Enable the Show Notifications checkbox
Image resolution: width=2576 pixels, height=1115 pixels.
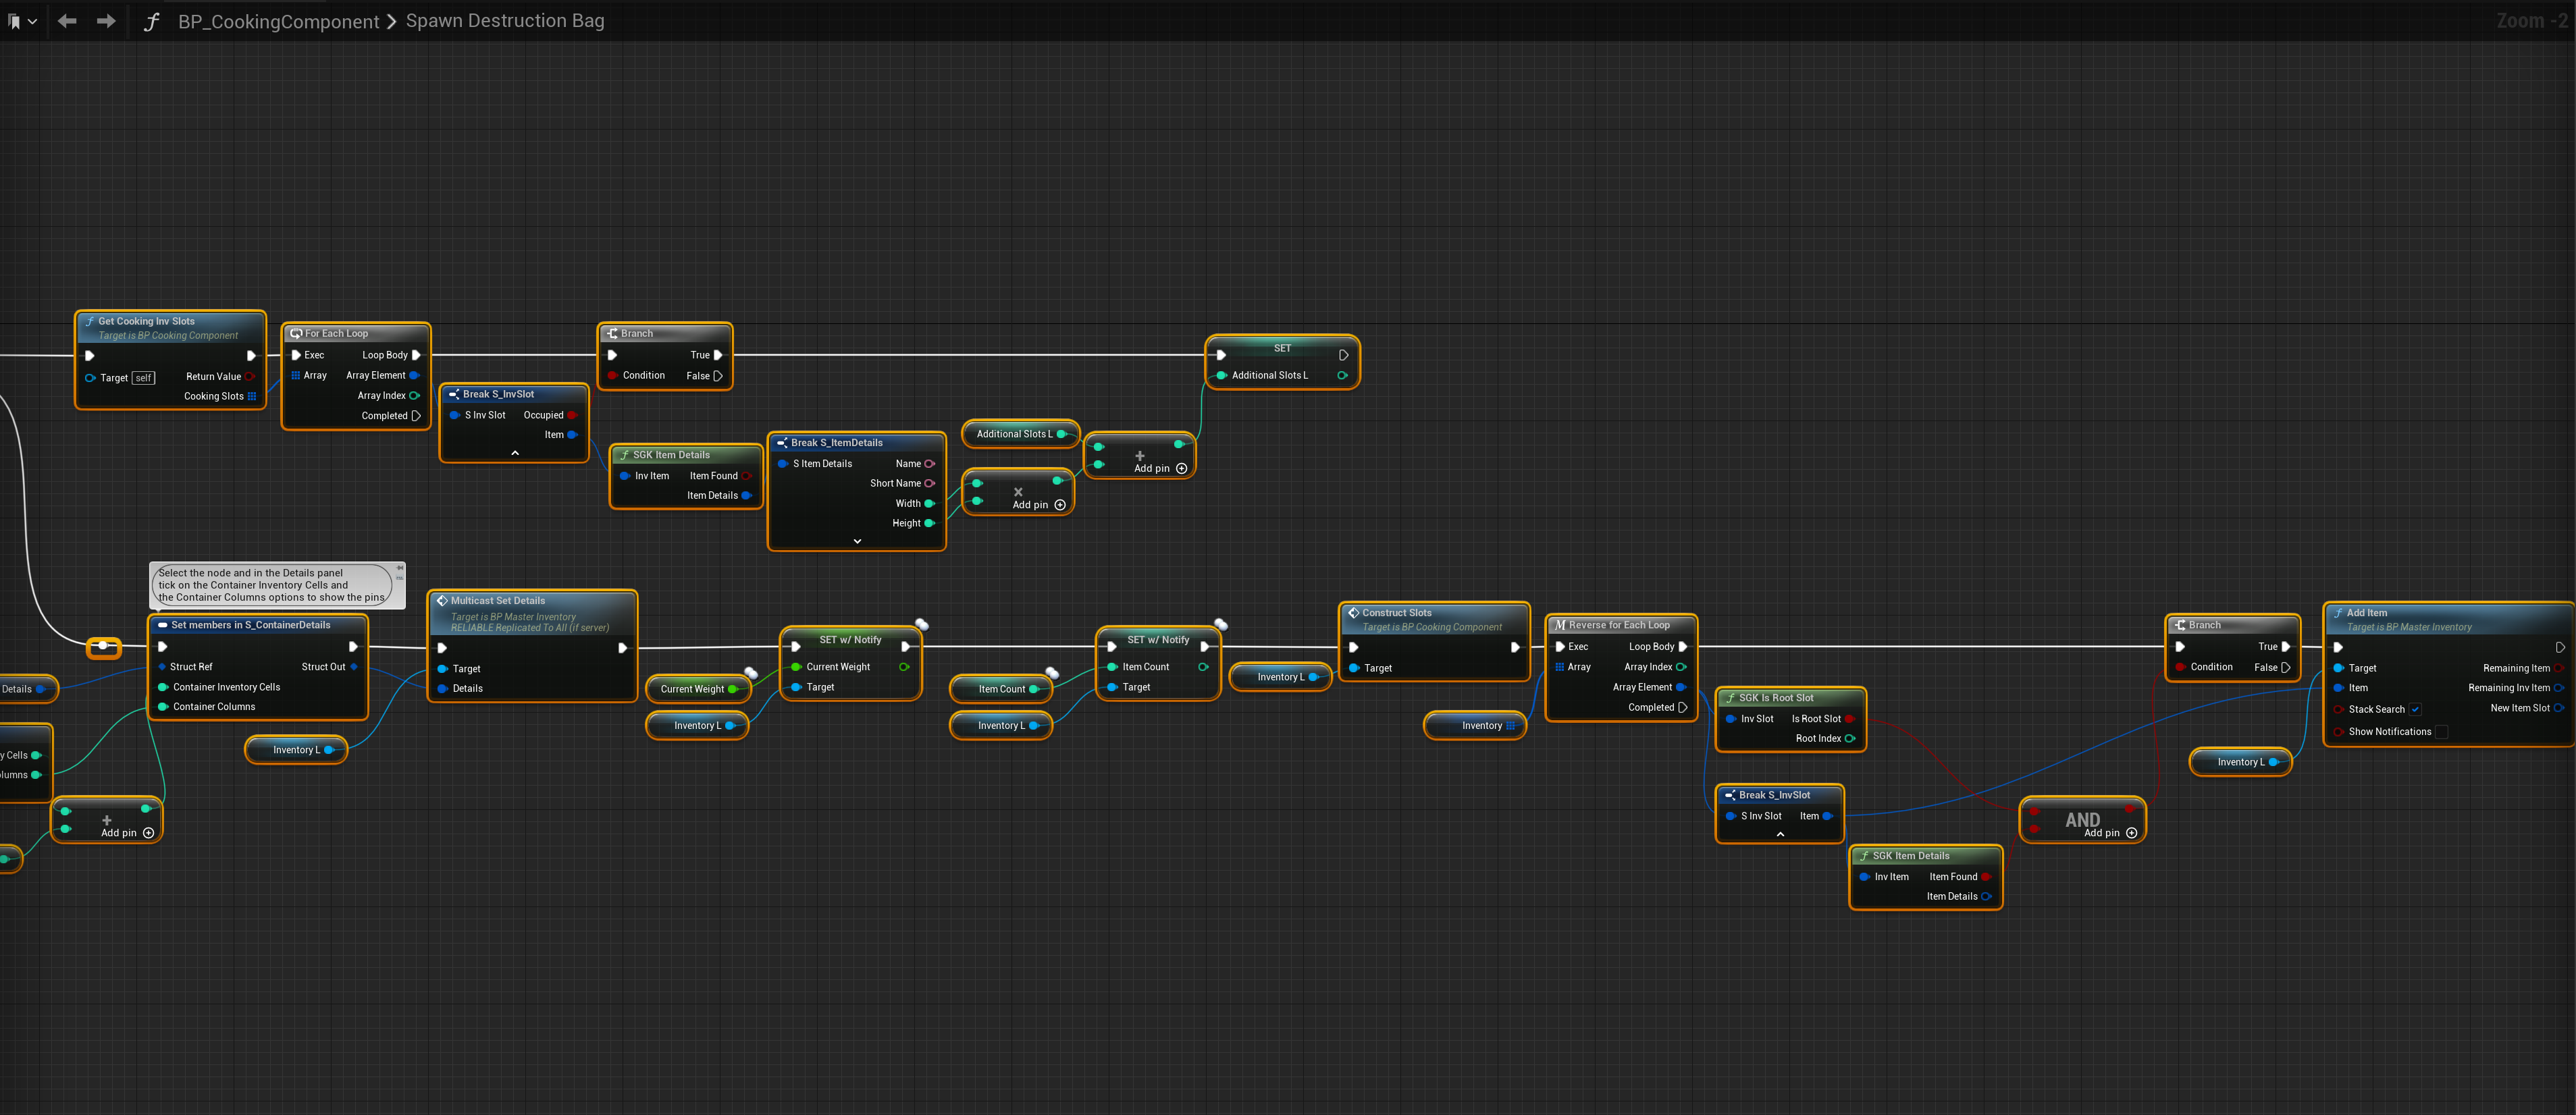2441,732
